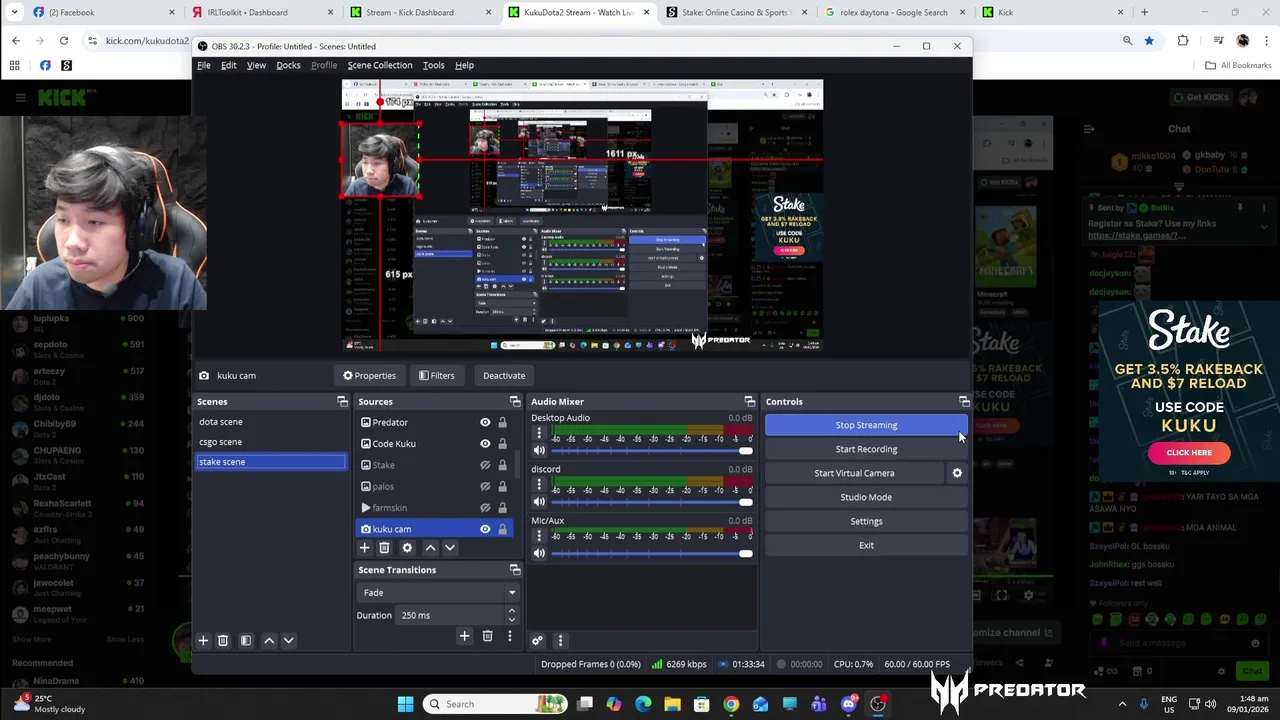Toggle lock on Predator source

(x=502, y=422)
